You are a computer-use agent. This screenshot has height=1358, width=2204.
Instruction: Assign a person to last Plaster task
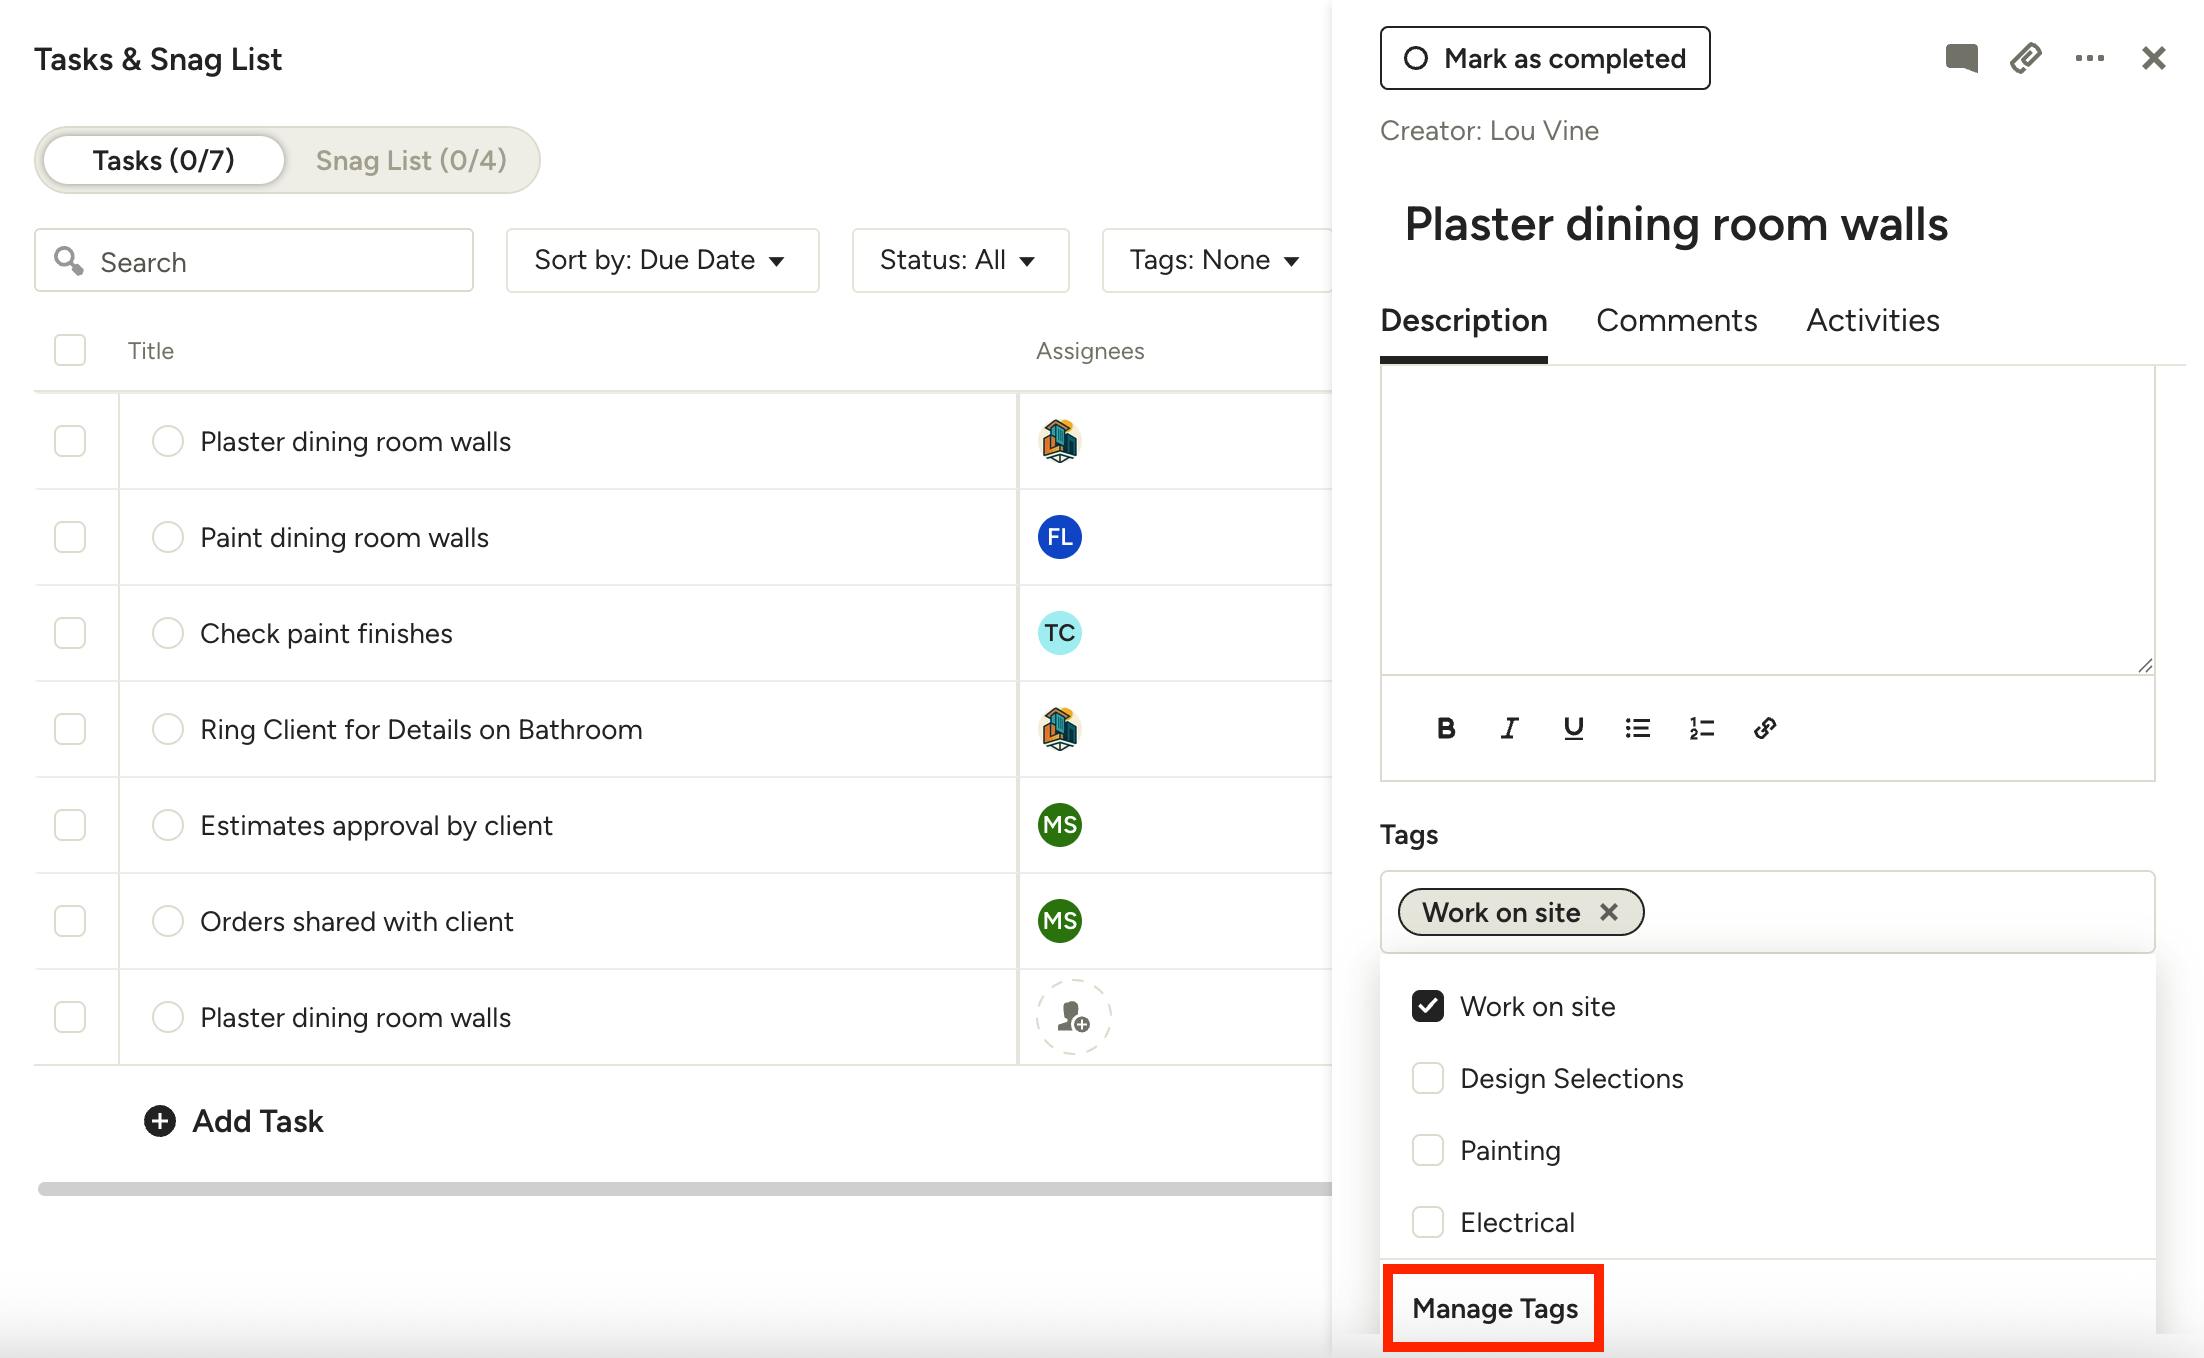1073,1017
